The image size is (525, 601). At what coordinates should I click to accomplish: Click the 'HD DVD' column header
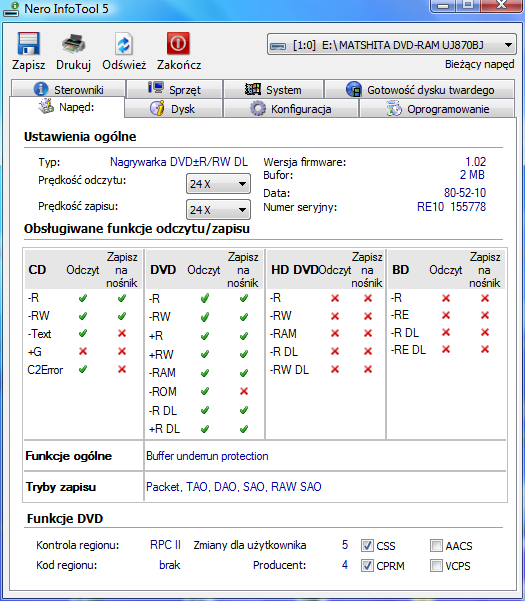[x=294, y=270]
